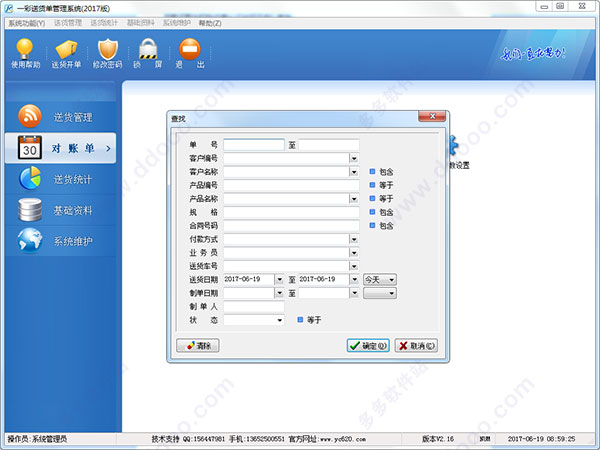
Task: Click the date-time in the status bar
Action: [541, 439]
